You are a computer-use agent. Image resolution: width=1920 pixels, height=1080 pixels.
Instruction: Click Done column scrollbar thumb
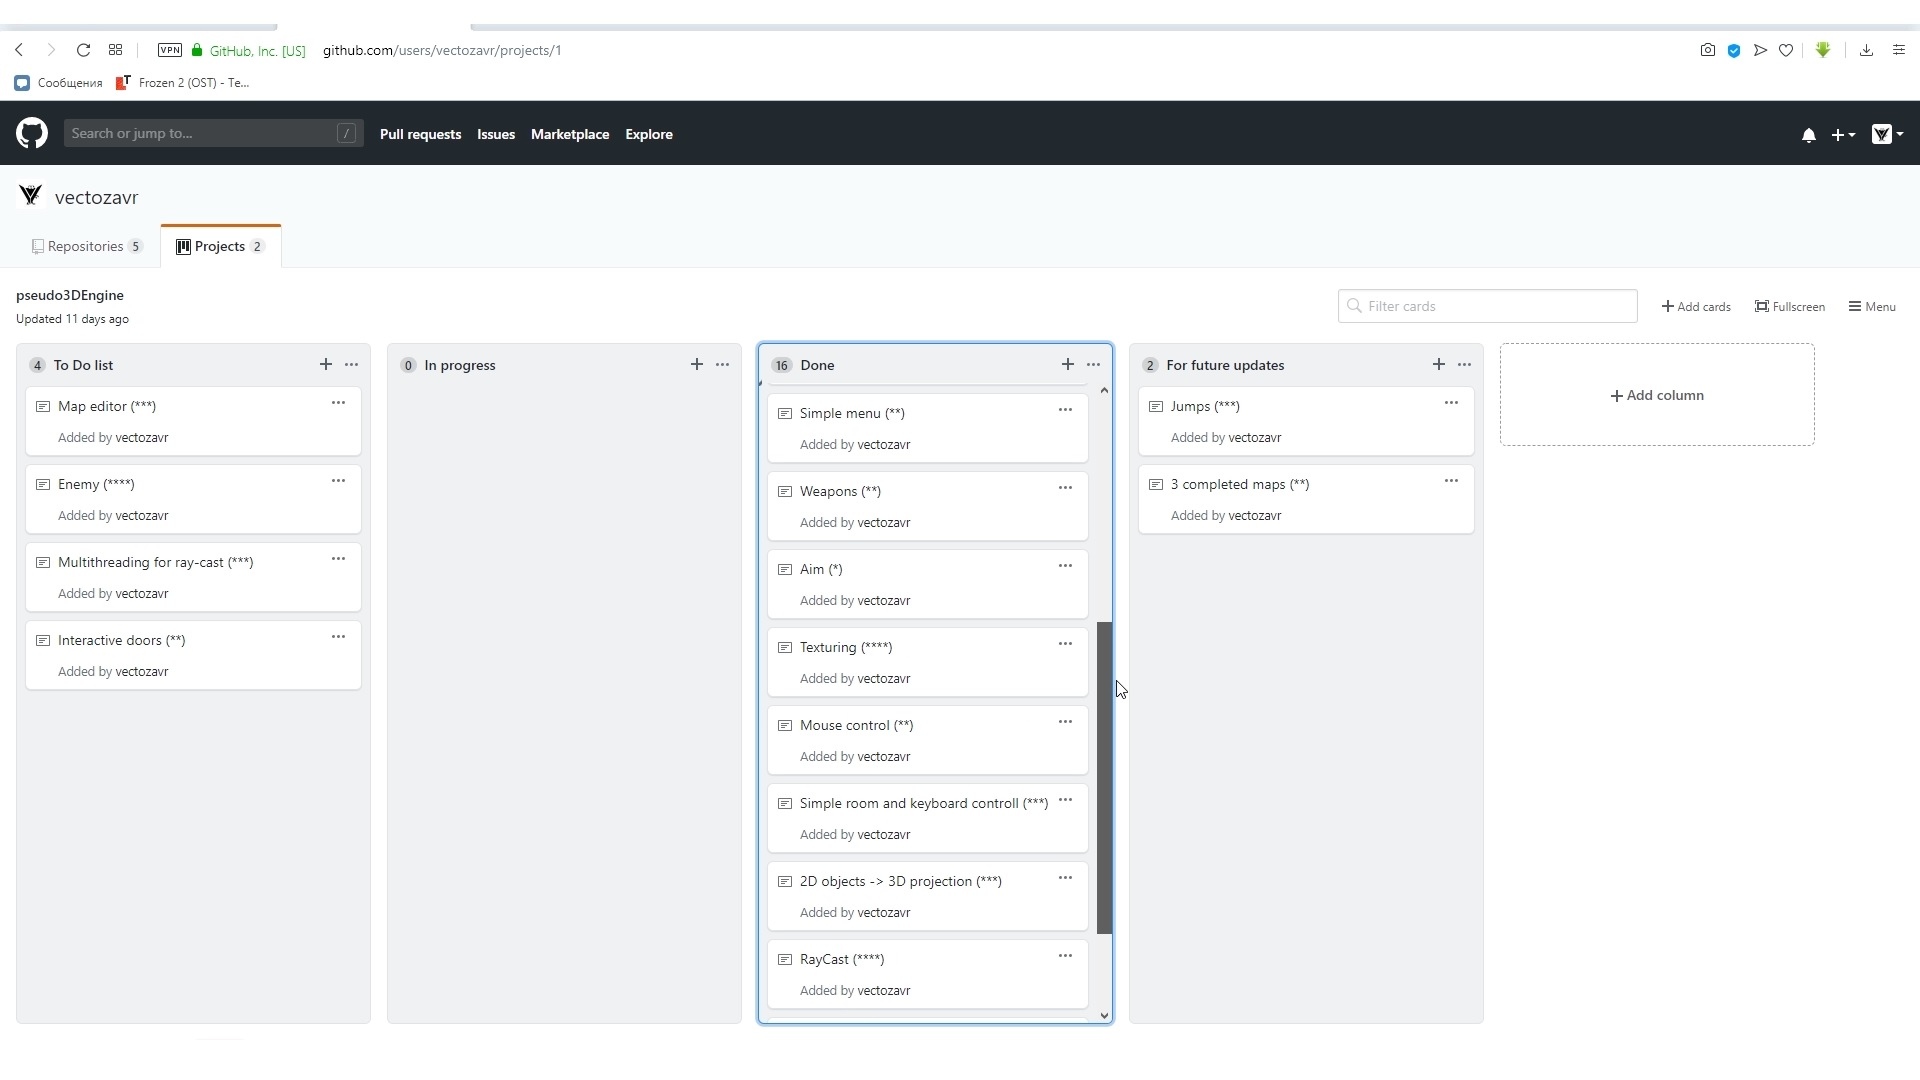click(1104, 778)
